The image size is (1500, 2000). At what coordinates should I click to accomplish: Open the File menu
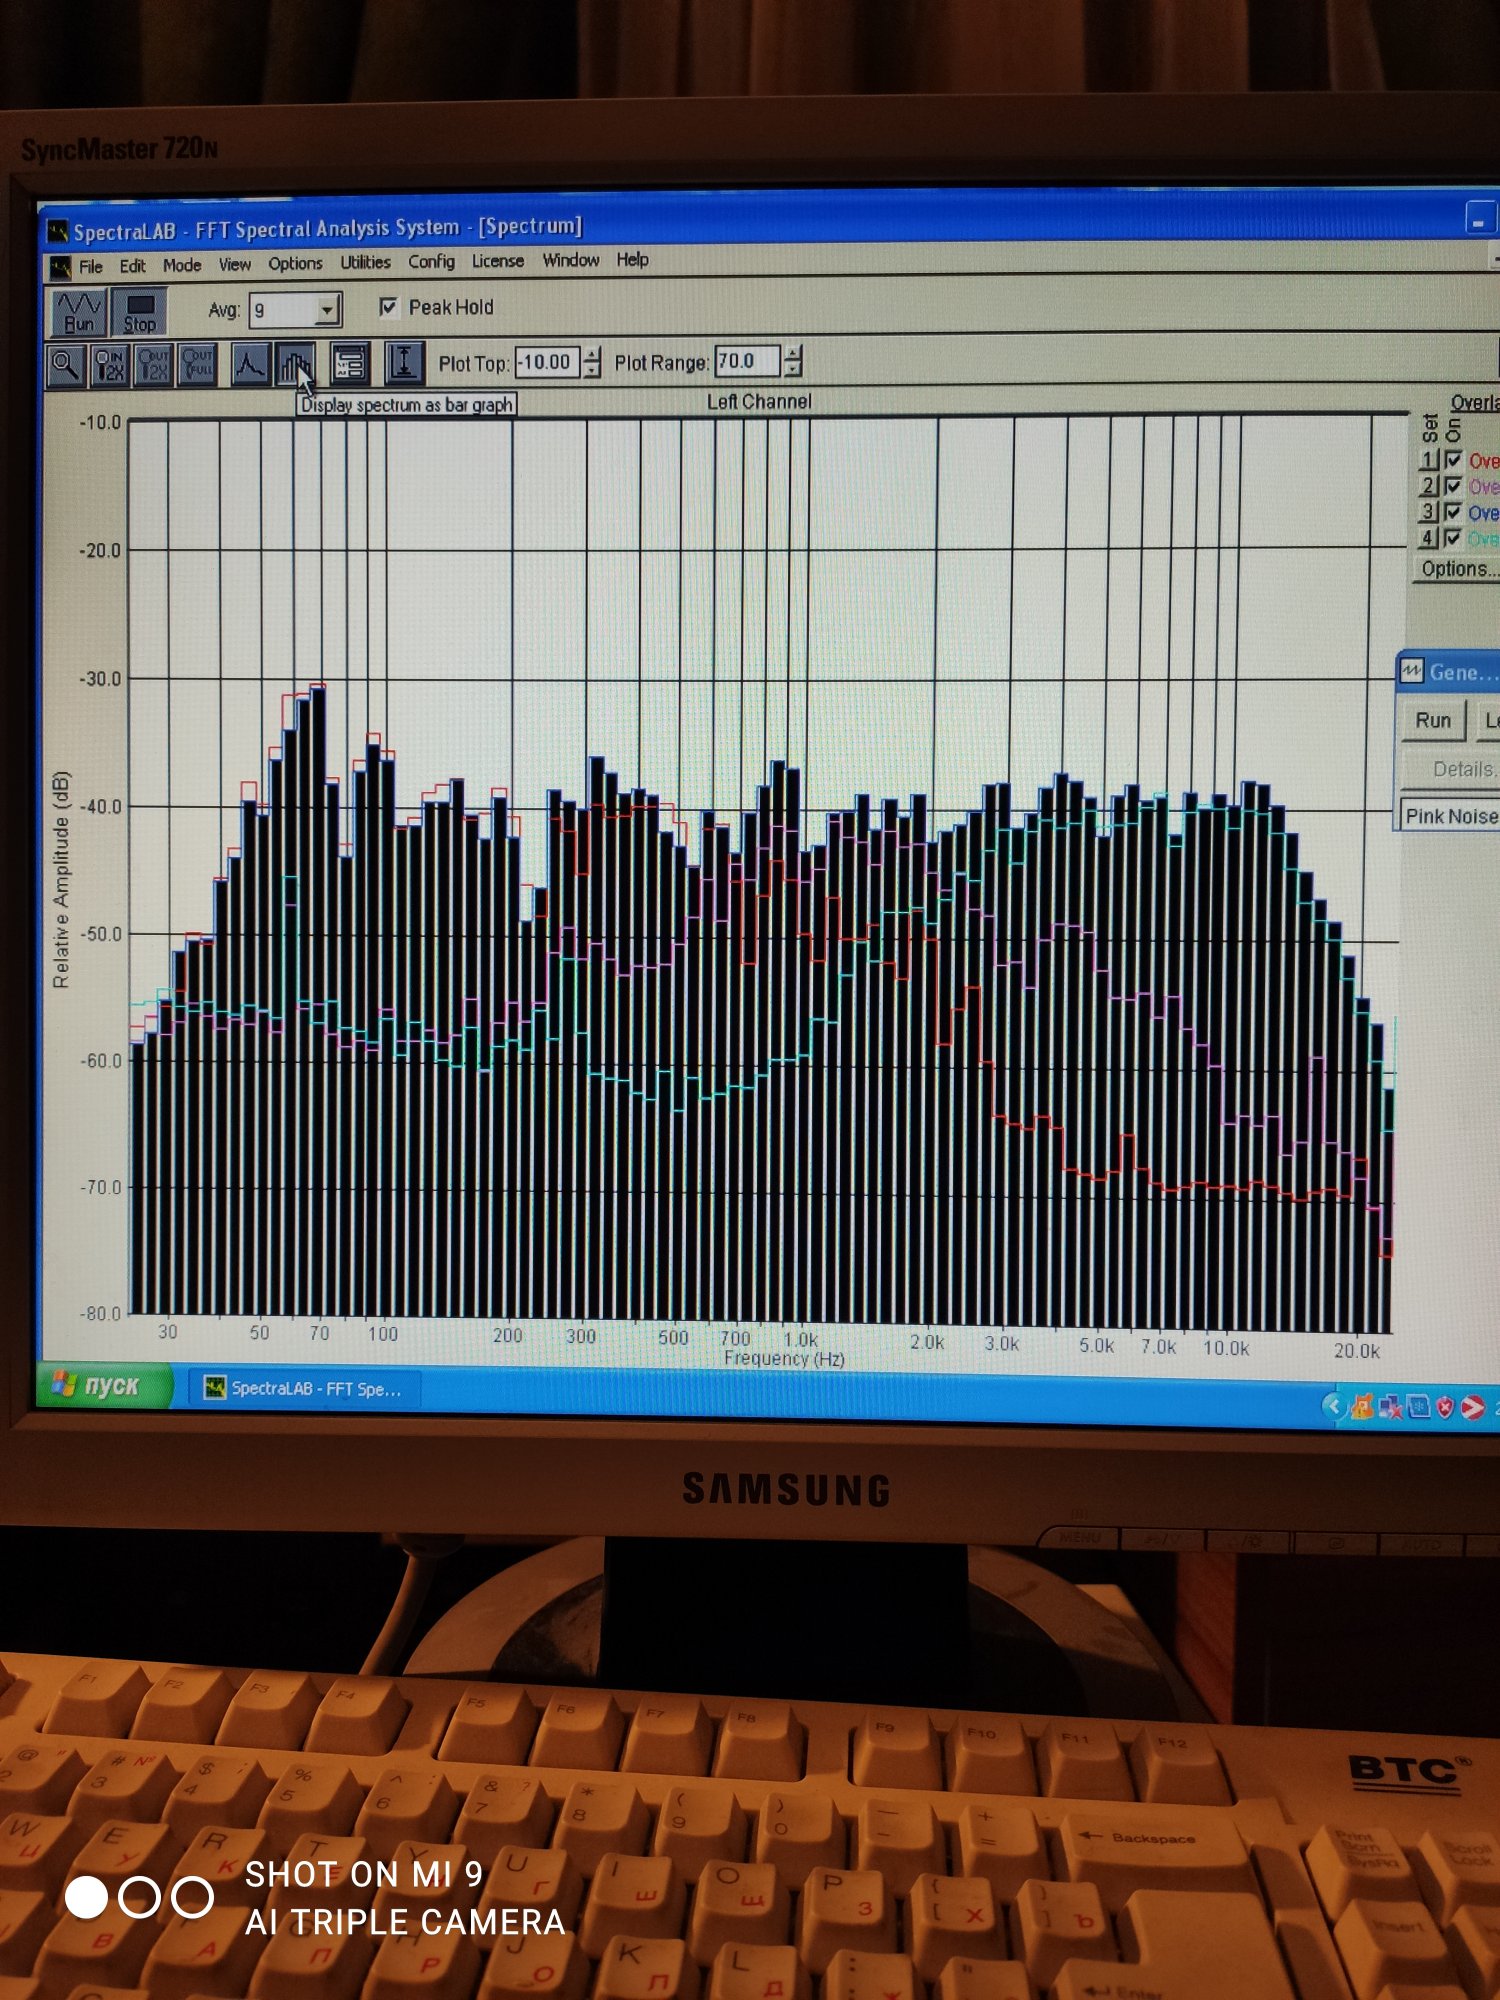pyautogui.click(x=91, y=267)
